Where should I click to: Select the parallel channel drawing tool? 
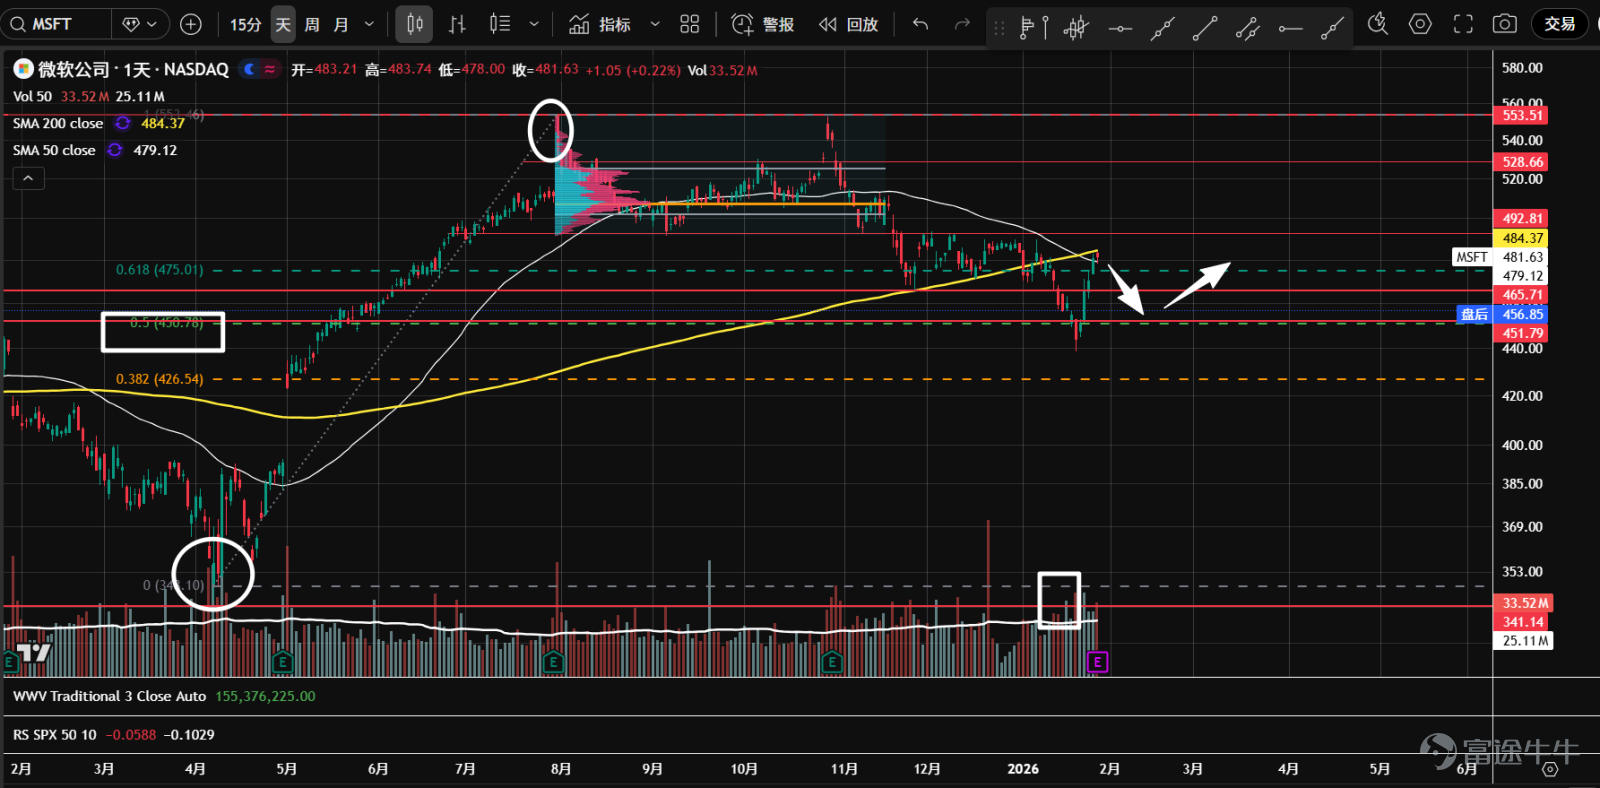pos(1247,27)
